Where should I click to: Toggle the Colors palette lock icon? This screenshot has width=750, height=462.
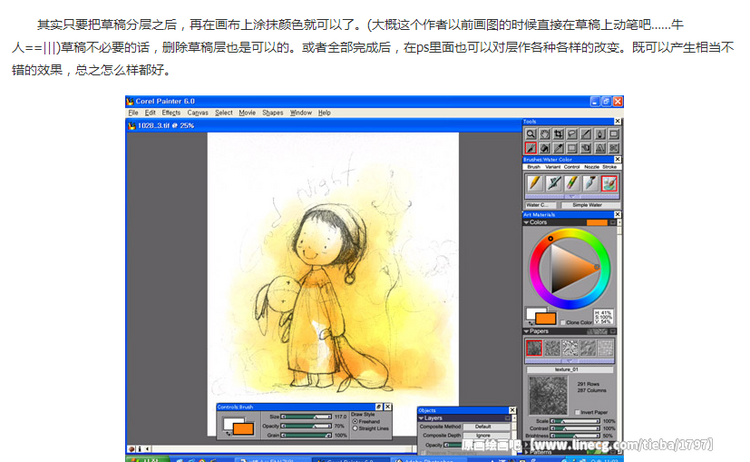pos(613,222)
